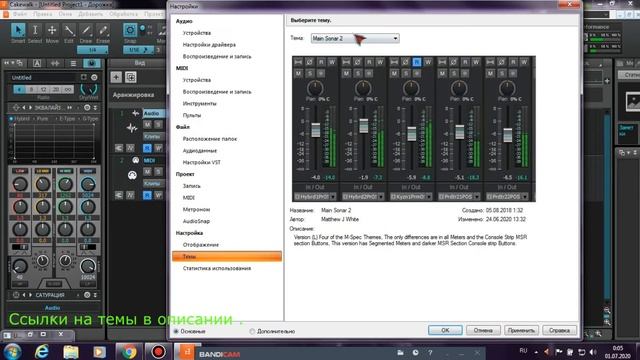Click the taskbar clock showing 0:05

[618, 352]
